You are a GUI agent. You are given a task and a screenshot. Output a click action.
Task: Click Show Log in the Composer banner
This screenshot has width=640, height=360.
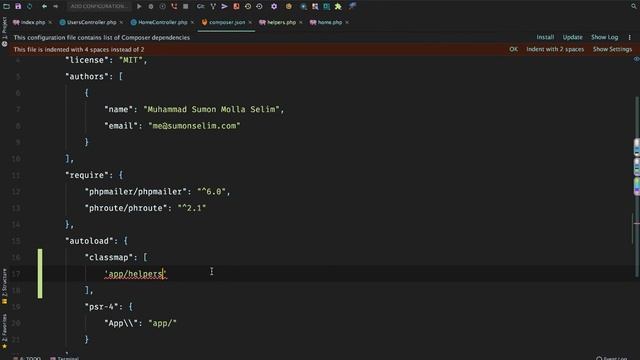[x=604, y=37]
